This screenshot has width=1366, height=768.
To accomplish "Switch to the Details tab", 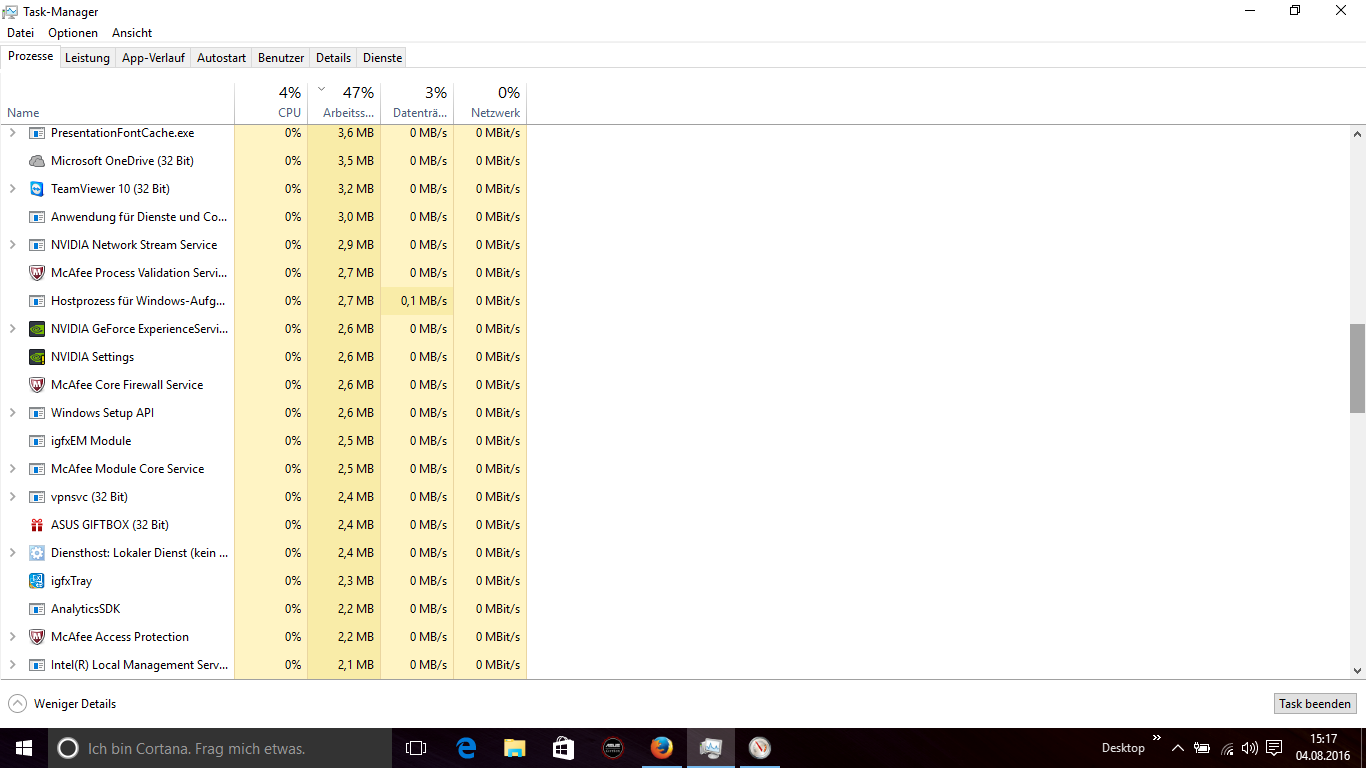I will coord(333,58).
